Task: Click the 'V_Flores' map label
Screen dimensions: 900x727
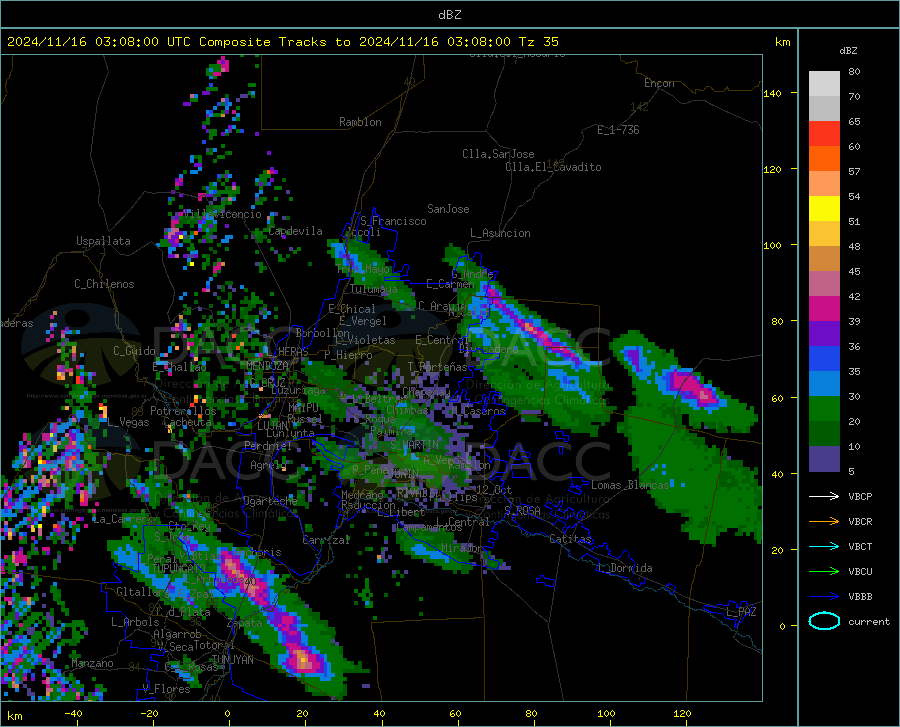Action: 166,689
